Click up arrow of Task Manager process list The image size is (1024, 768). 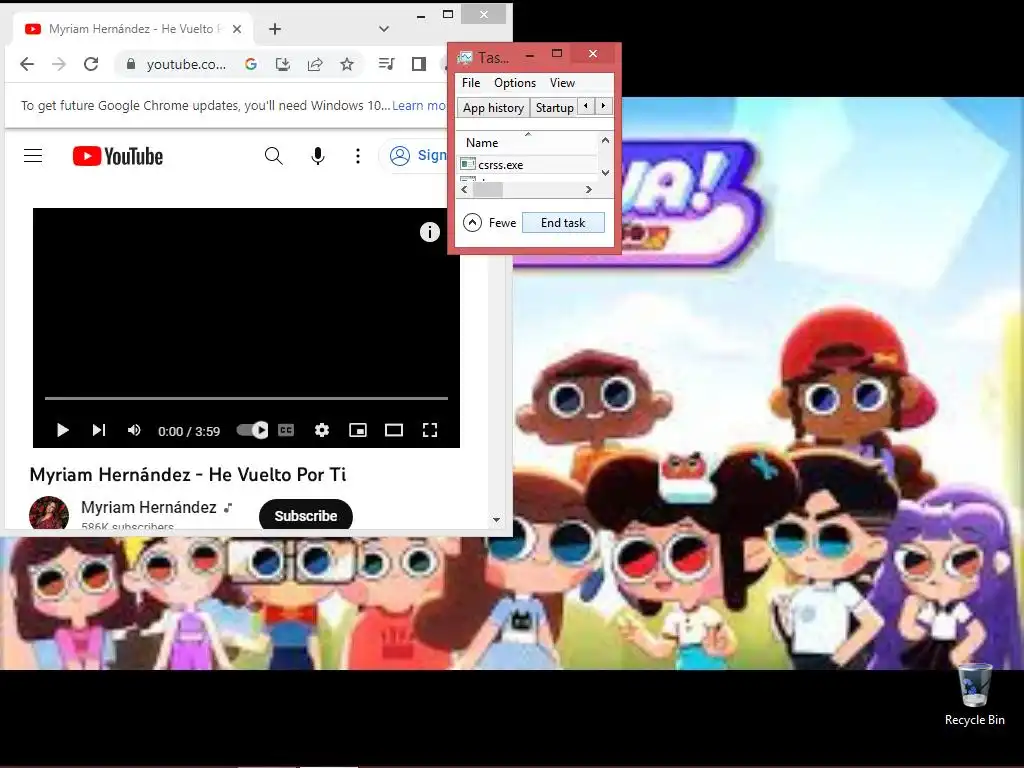tap(605, 140)
